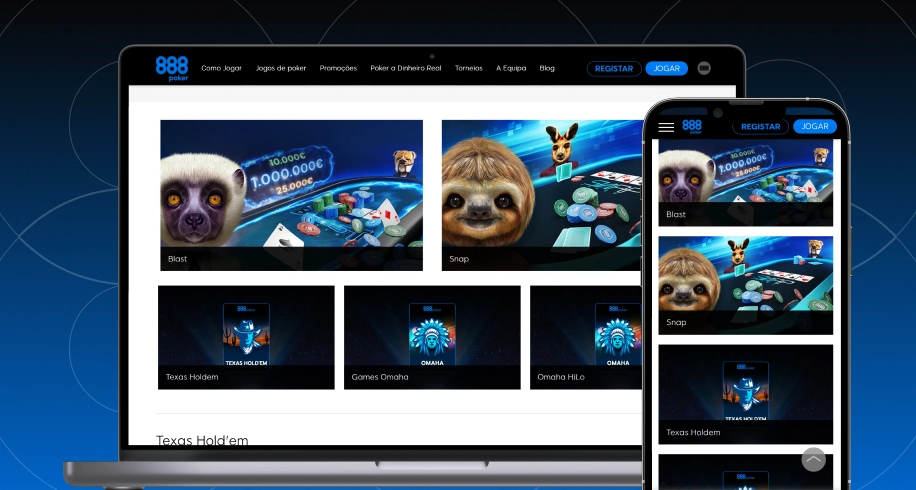
Task: Open the Blast card on the phone
Action: 745,183
